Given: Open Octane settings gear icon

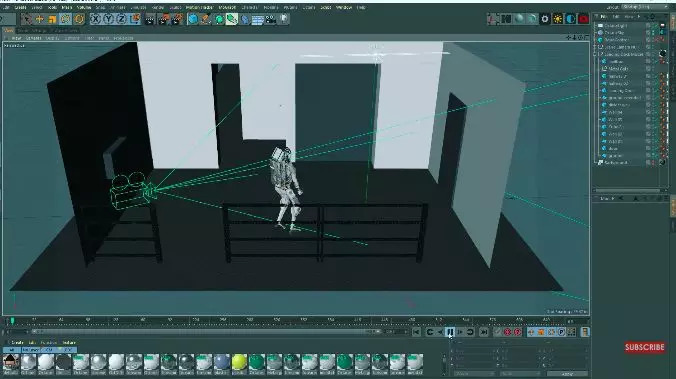Looking at the screenshot, I should pyautogui.click(x=545, y=19).
